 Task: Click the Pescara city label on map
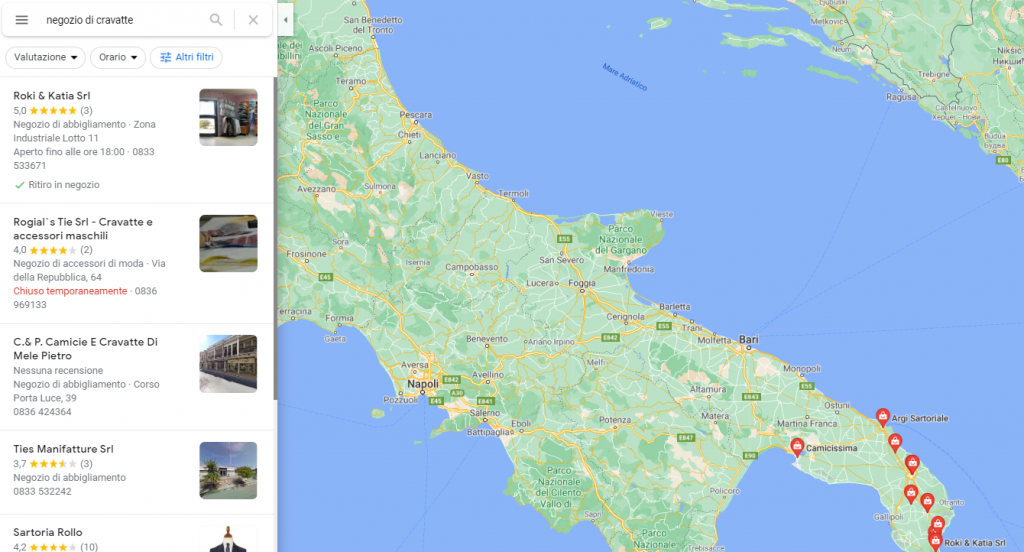pyautogui.click(x=415, y=114)
